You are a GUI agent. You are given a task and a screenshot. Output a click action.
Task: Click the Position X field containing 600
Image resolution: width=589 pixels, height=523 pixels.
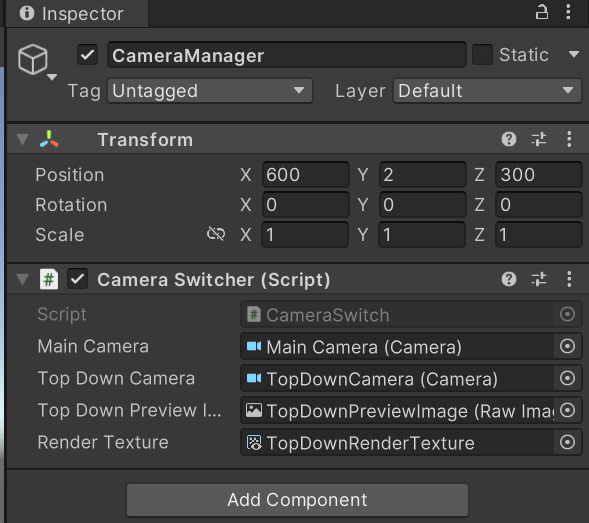point(305,175)
